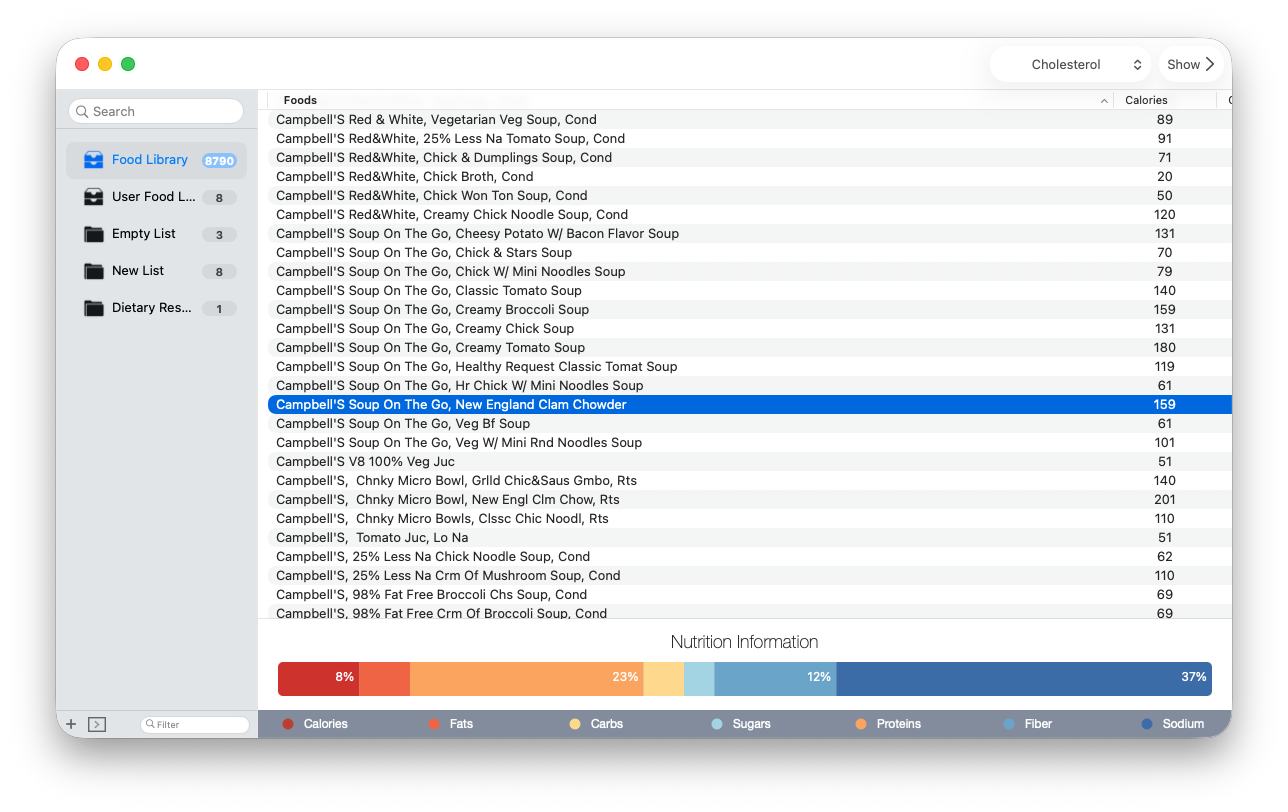Select Chick Won Ton Soup row

(750, 196)
